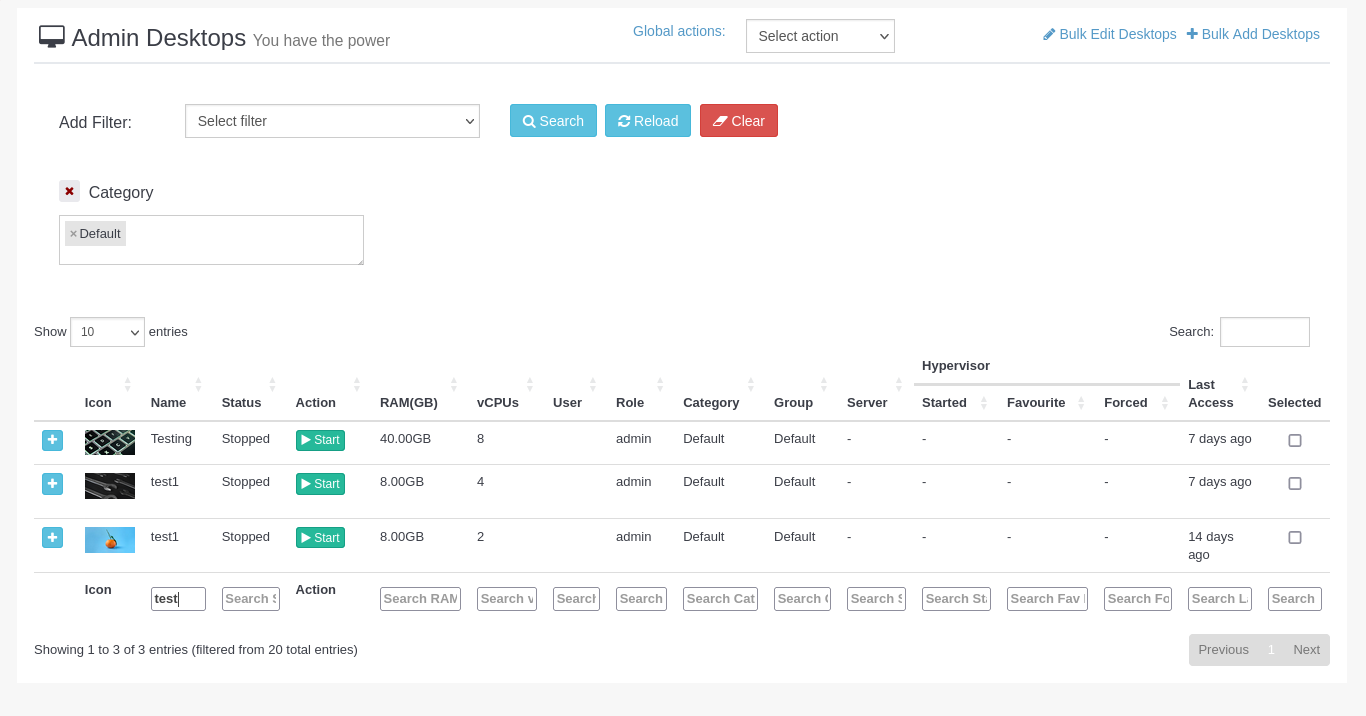The width and height of the screenshot is (1366, 716).
Task: Click the red Clear filters button
Action: 738,121
